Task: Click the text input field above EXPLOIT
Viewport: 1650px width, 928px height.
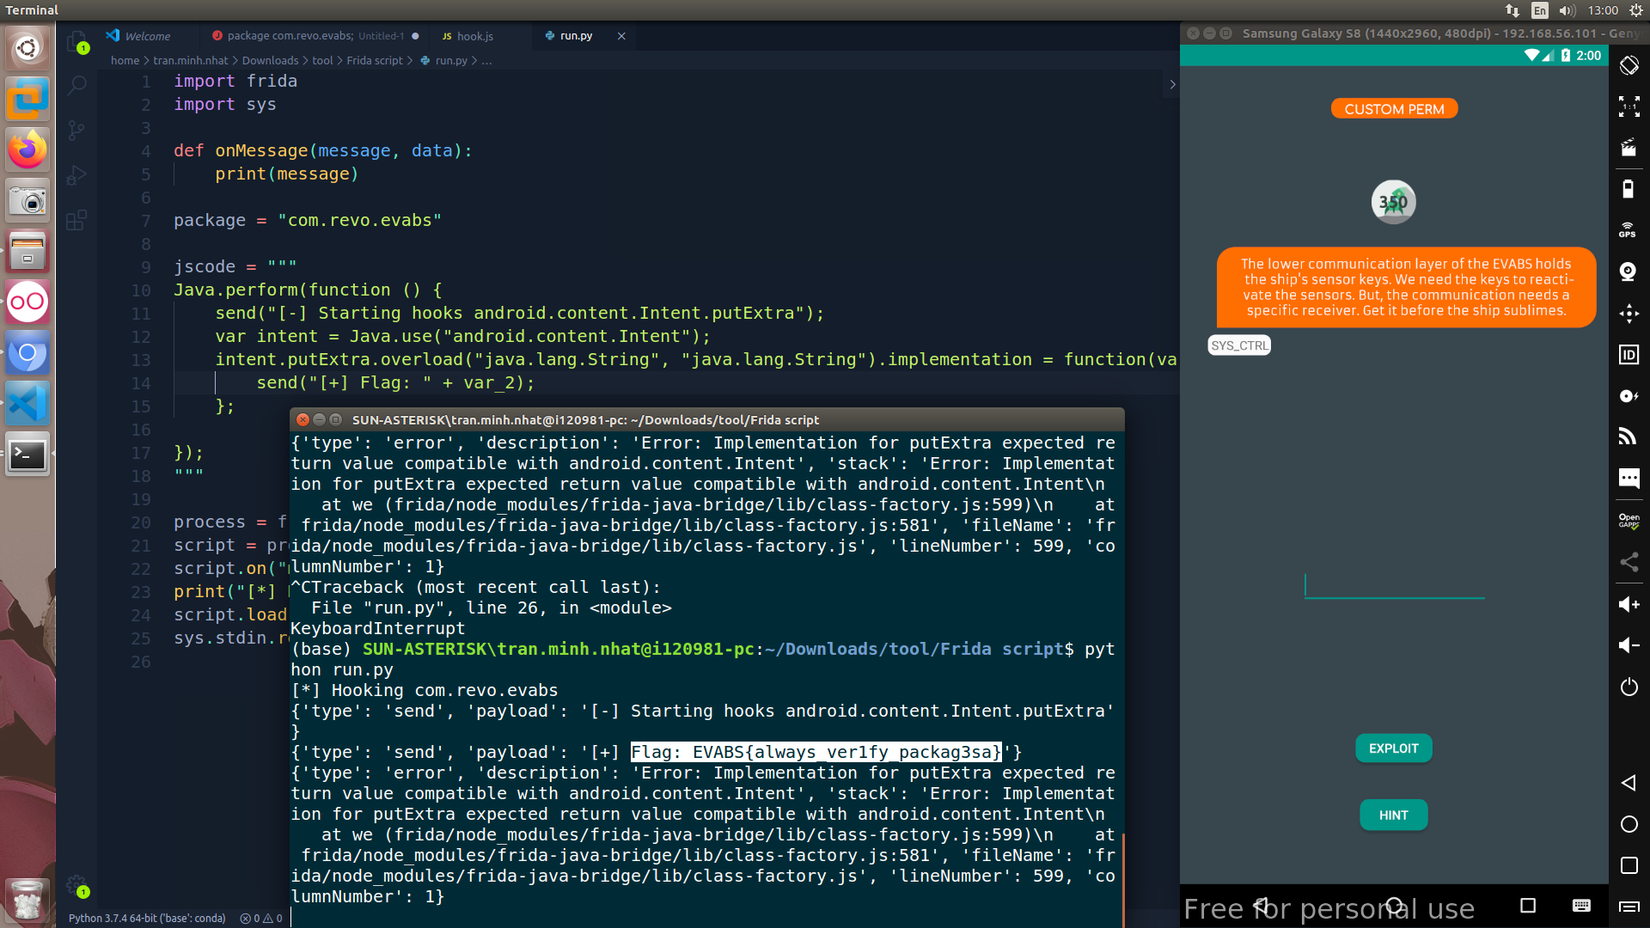Action: coord(1393,584)
